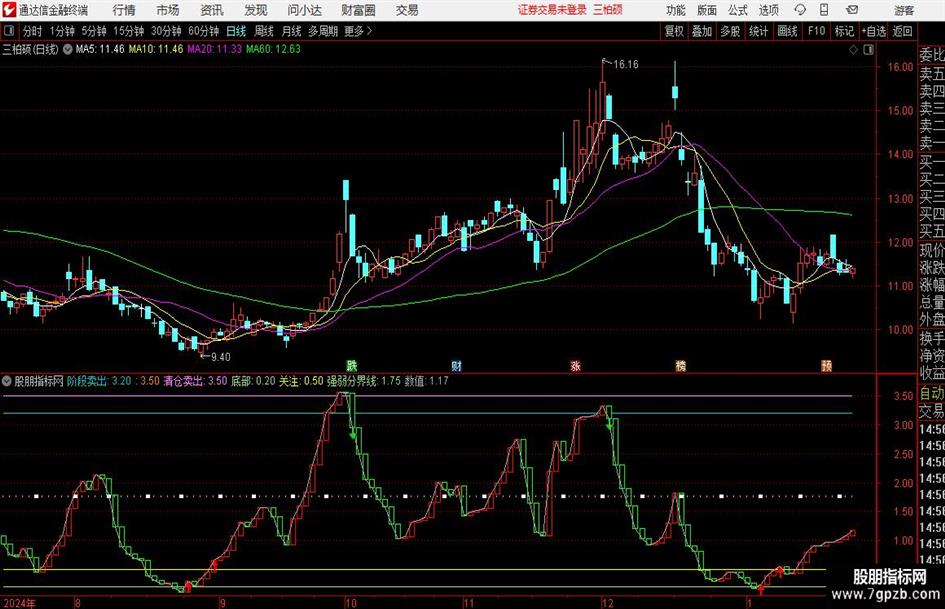The image size is (945, 609).
Task: Click the MA60: 12.63 indicator label
Action: pyautogui.click(x=273, y=49)
